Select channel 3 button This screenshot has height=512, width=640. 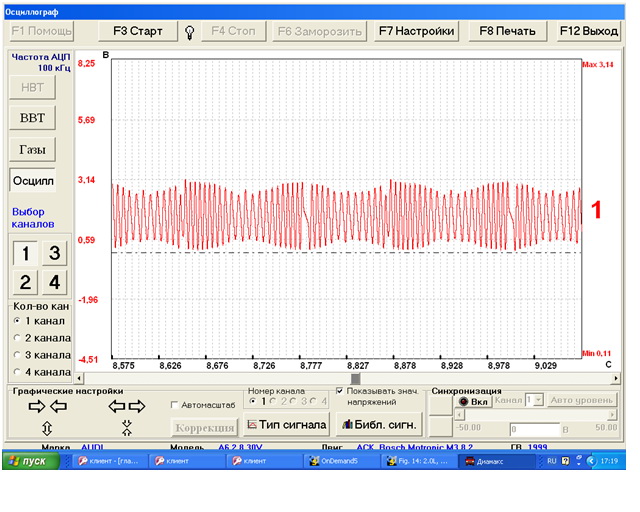[54, 254]
